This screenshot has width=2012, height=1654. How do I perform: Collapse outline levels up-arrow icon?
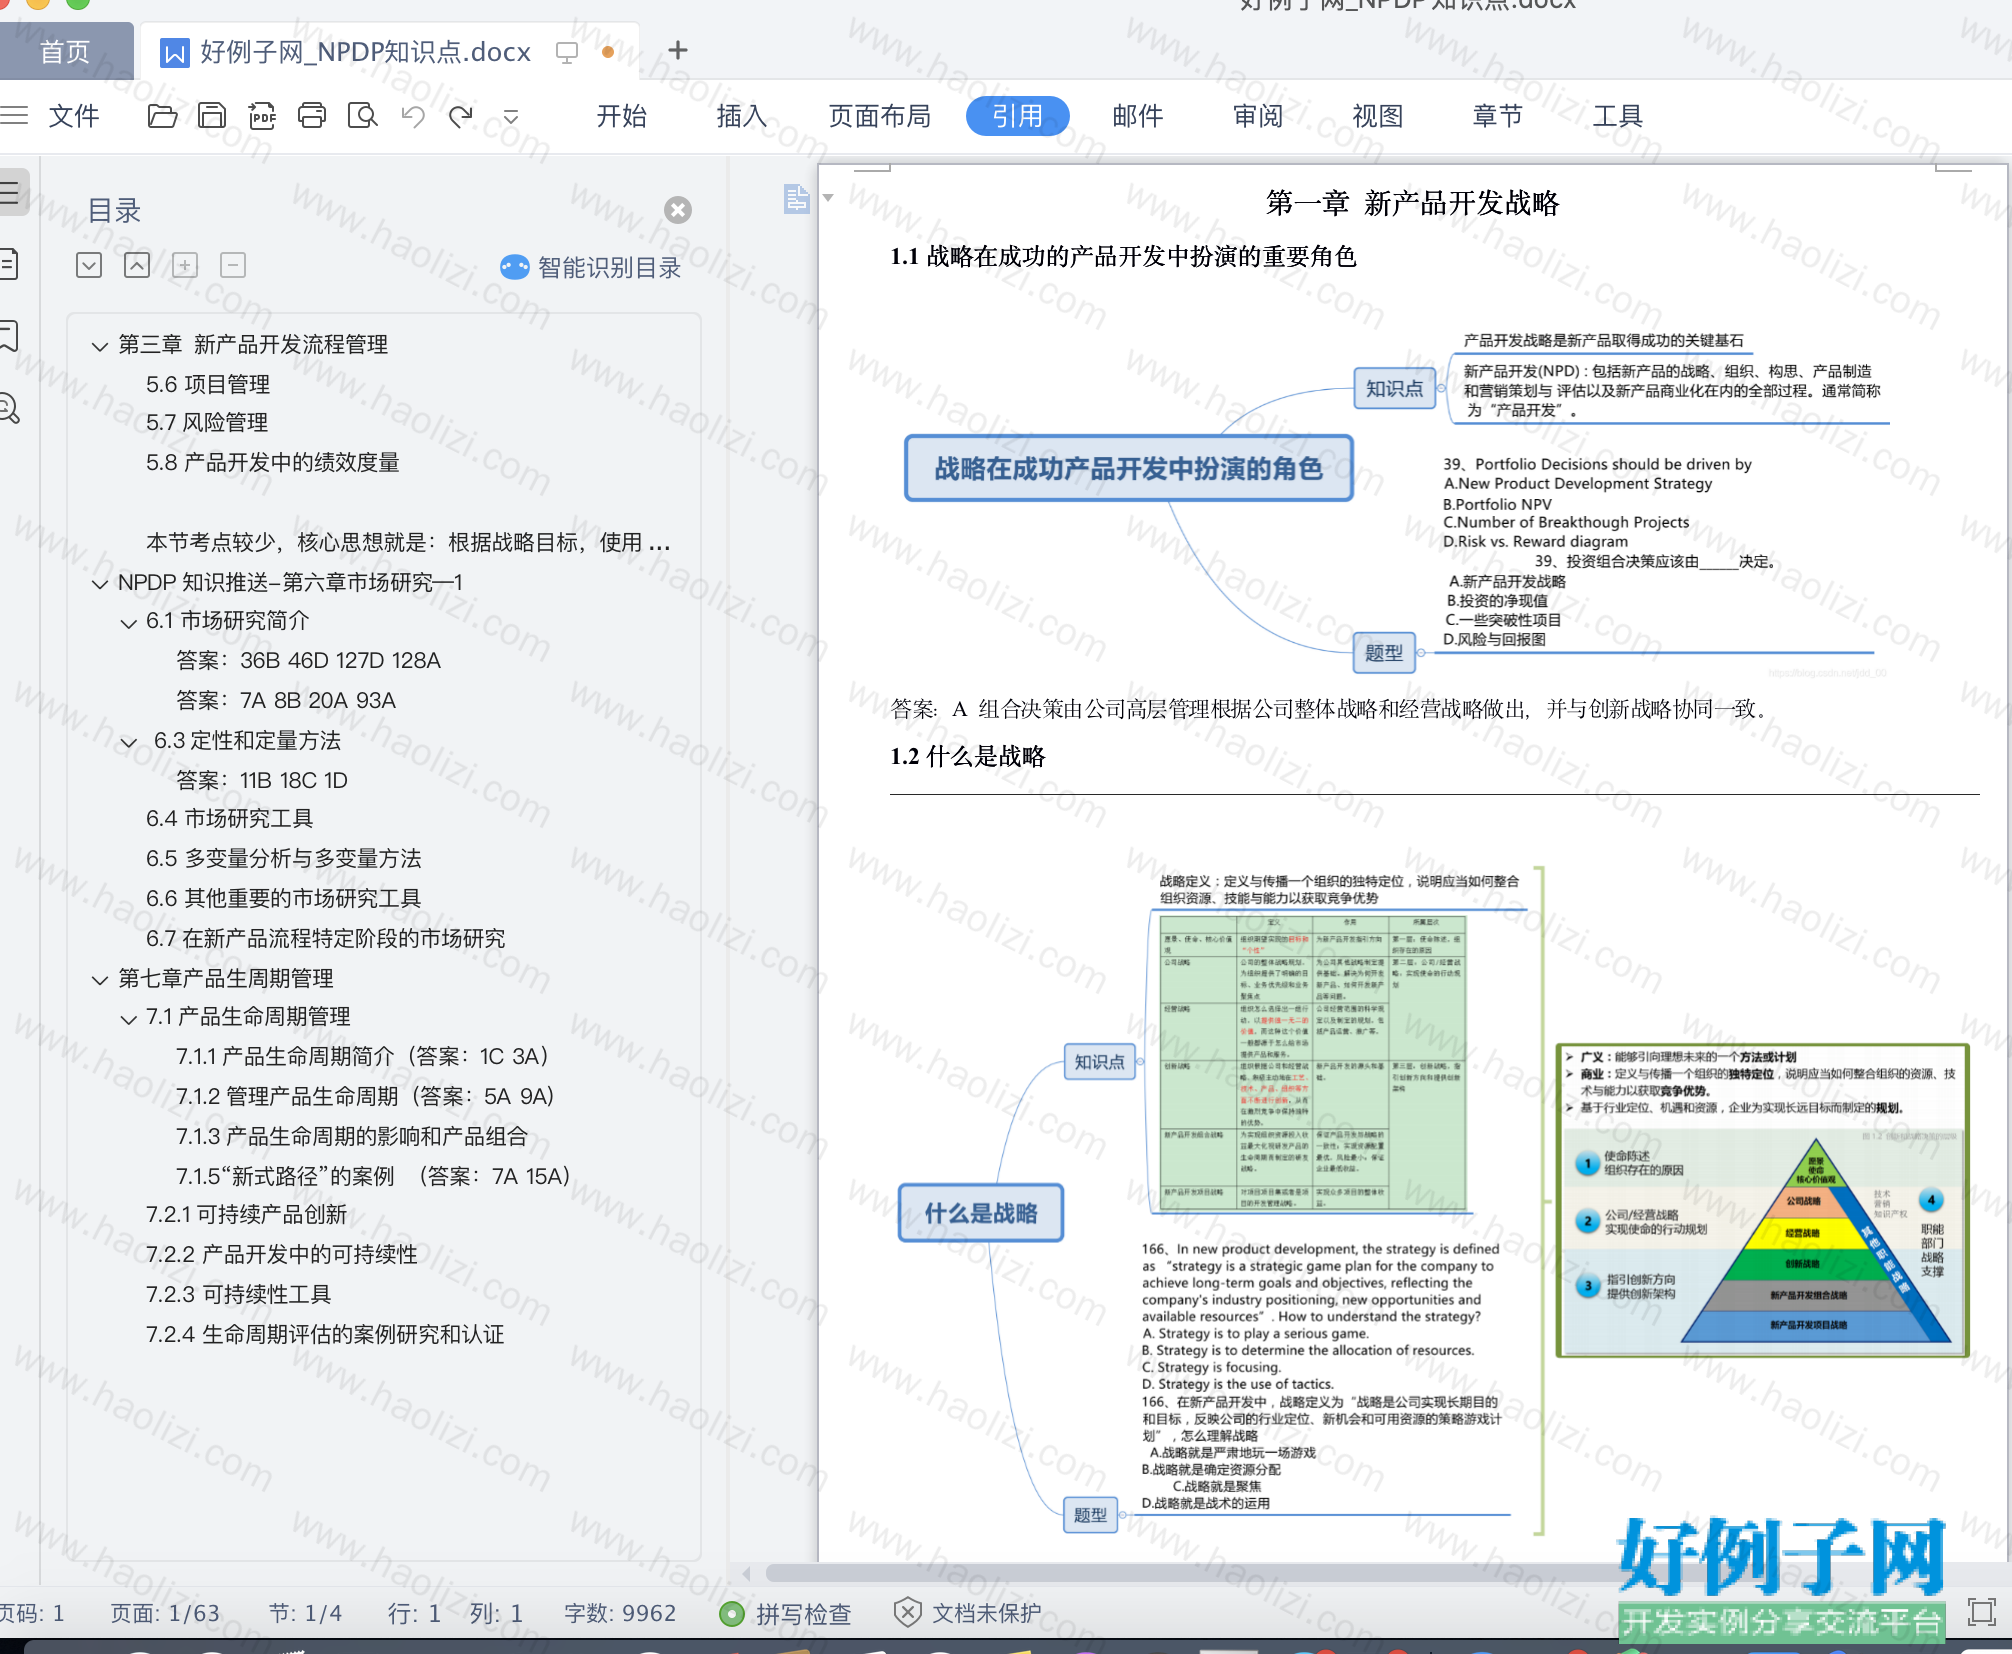tap(137, 265)
